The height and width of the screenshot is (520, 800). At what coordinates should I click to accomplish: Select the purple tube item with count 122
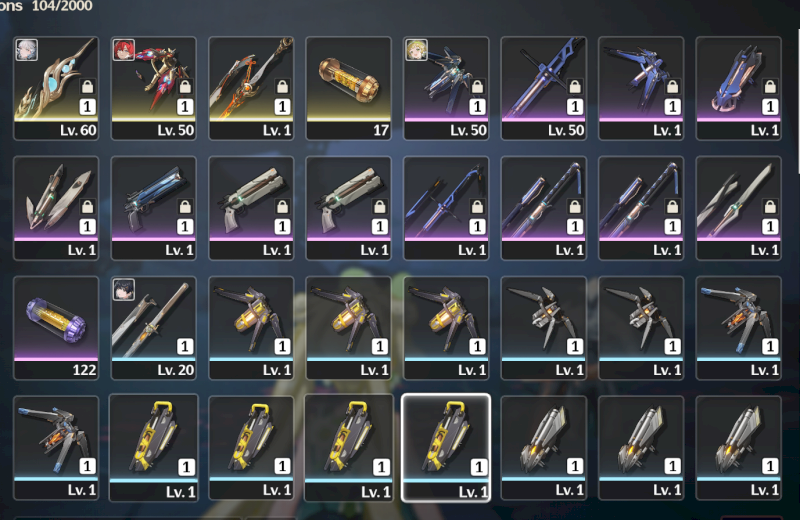click(x=56, y=328)
